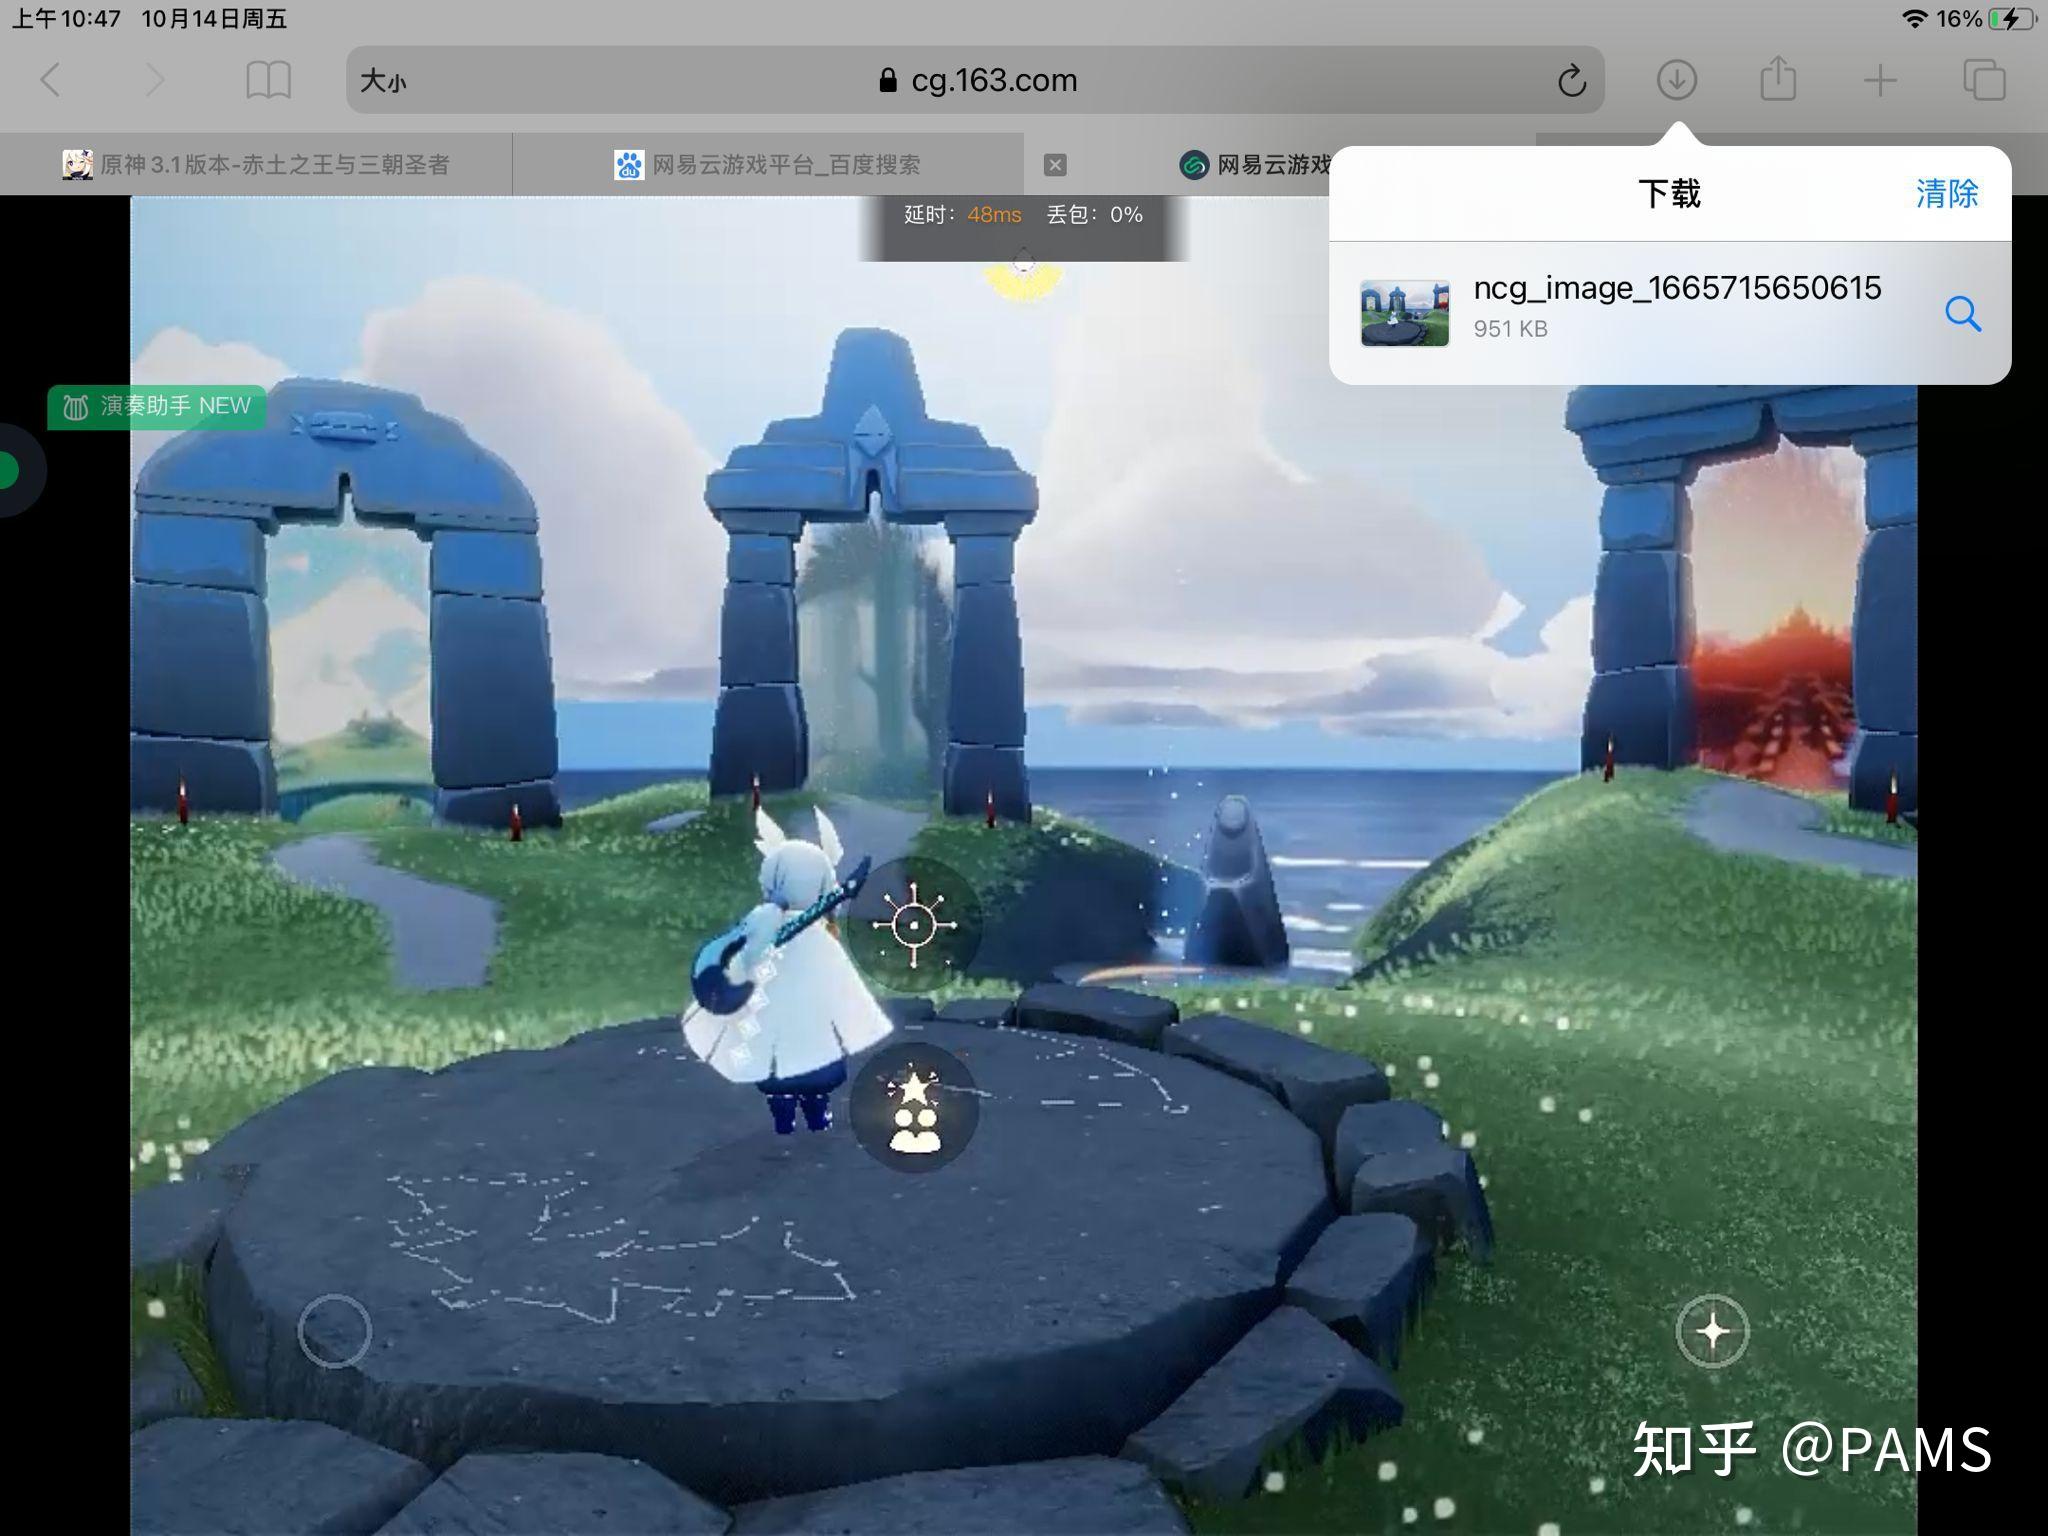This screenshot has width=2048, height=1536.
Task: Tap the 上午10:47 clock in the status bar
Action: 66,19
